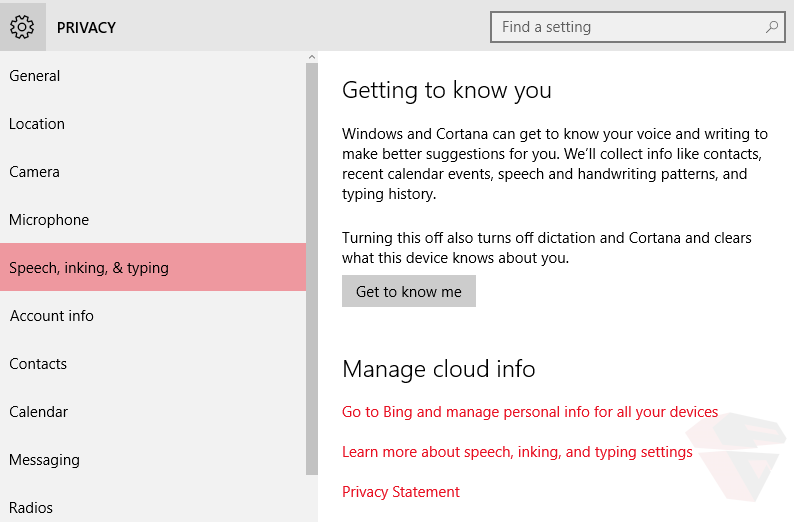The height and width of the screenshot is (522, 794).
Task: Open Account info section
Action: 52,316
